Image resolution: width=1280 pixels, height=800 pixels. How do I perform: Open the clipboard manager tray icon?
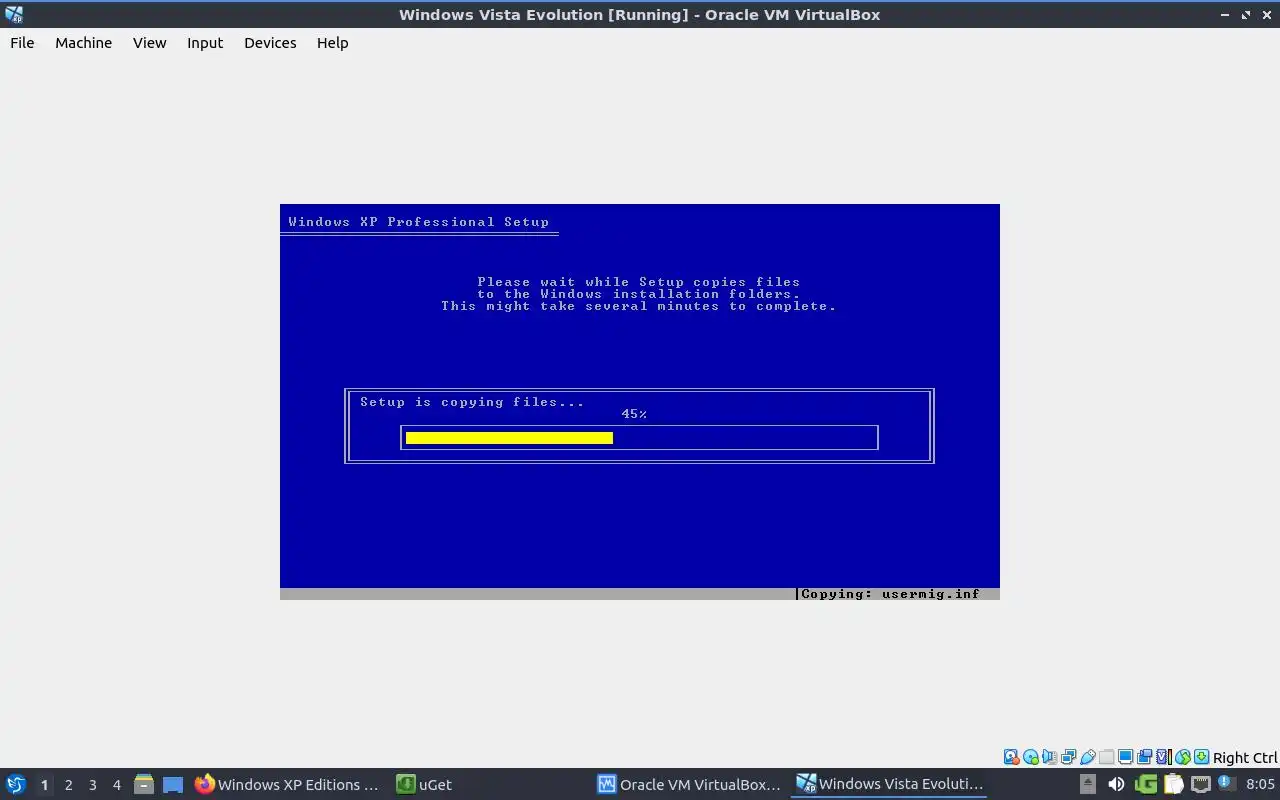(x=1173, y=784)
